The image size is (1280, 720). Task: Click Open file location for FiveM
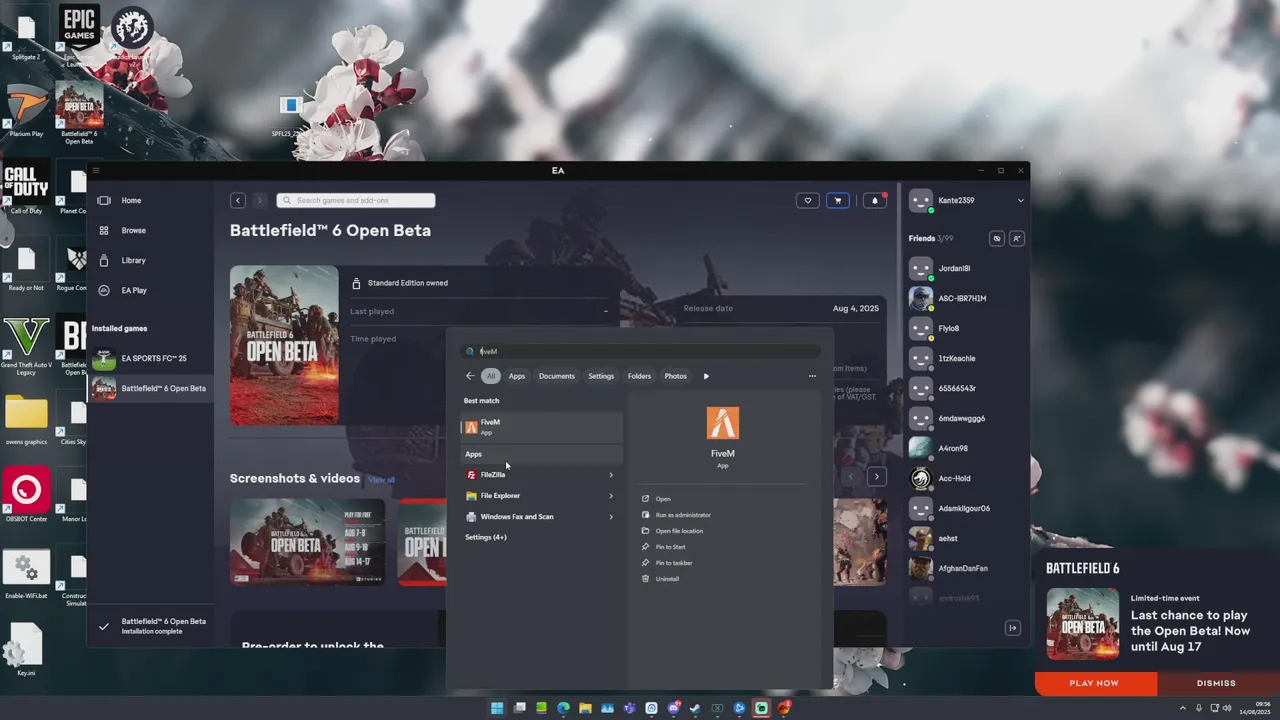pos(672,531)
